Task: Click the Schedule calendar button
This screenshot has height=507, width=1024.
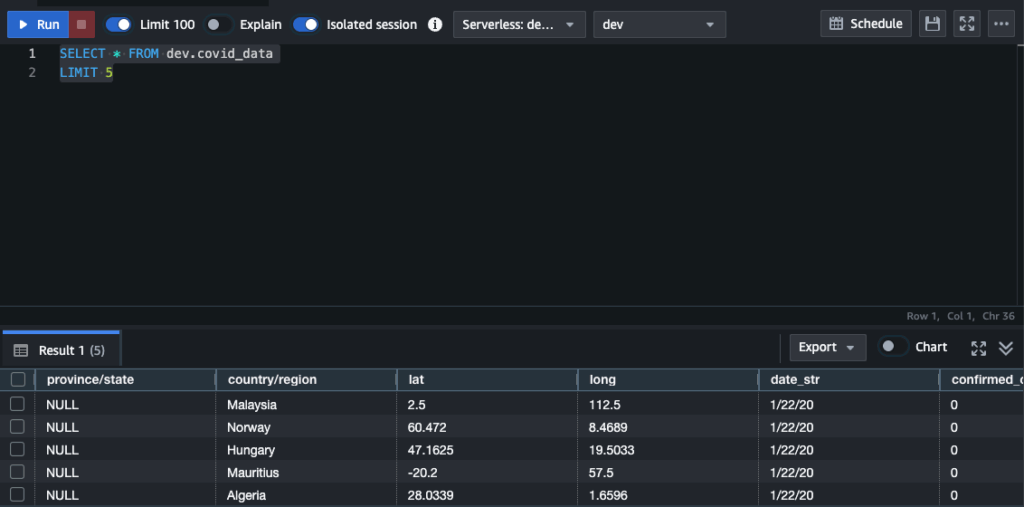Action: 866,24
